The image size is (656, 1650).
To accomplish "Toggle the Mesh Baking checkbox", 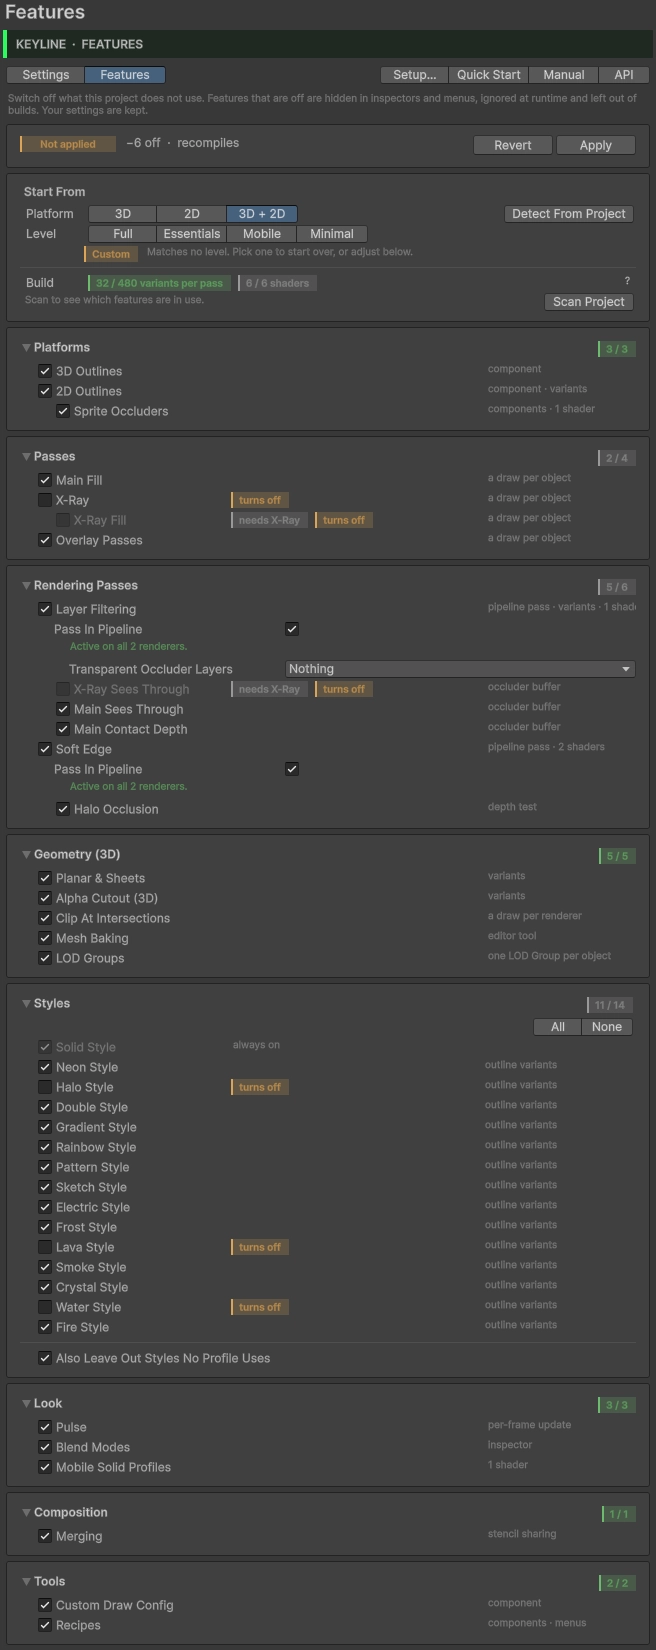I will click(x=45, y=938).
